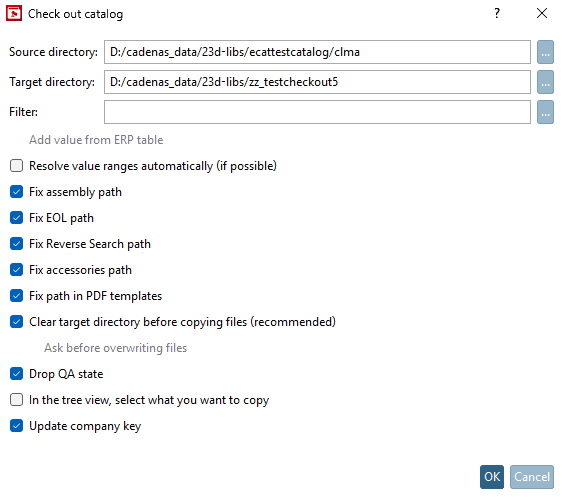Screen dimensions: 564x497
Task: Uncheck Update company key
Action: [x=17, y=426]
